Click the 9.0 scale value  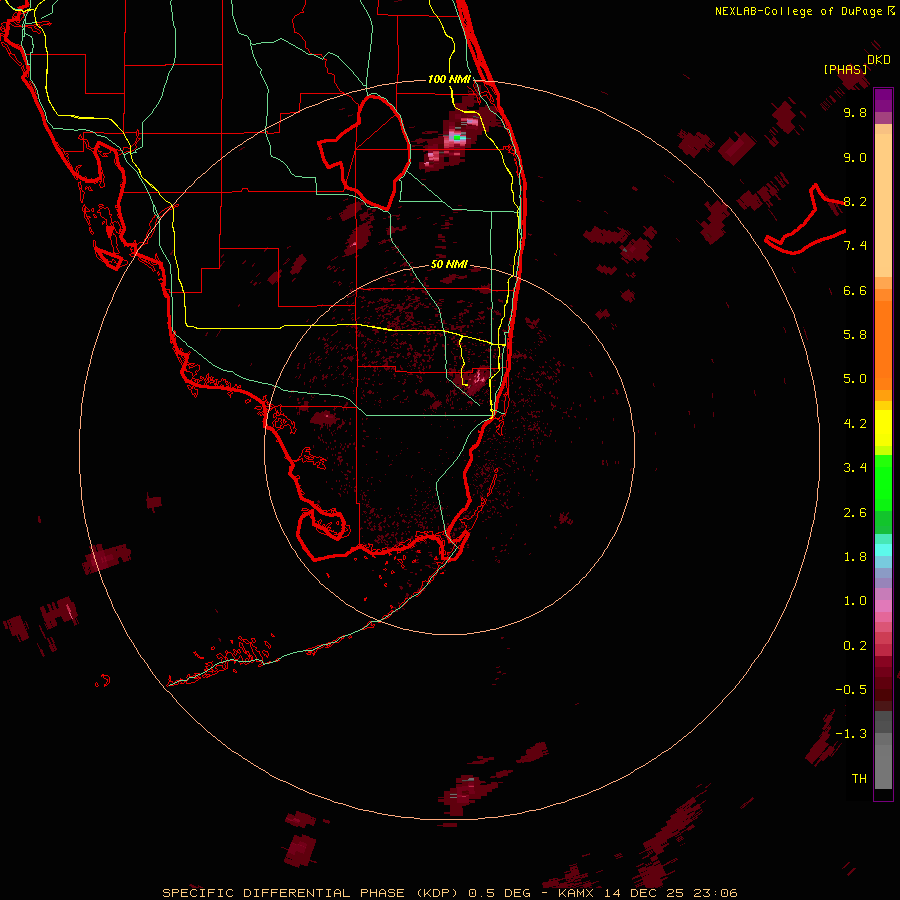point(855,157)
